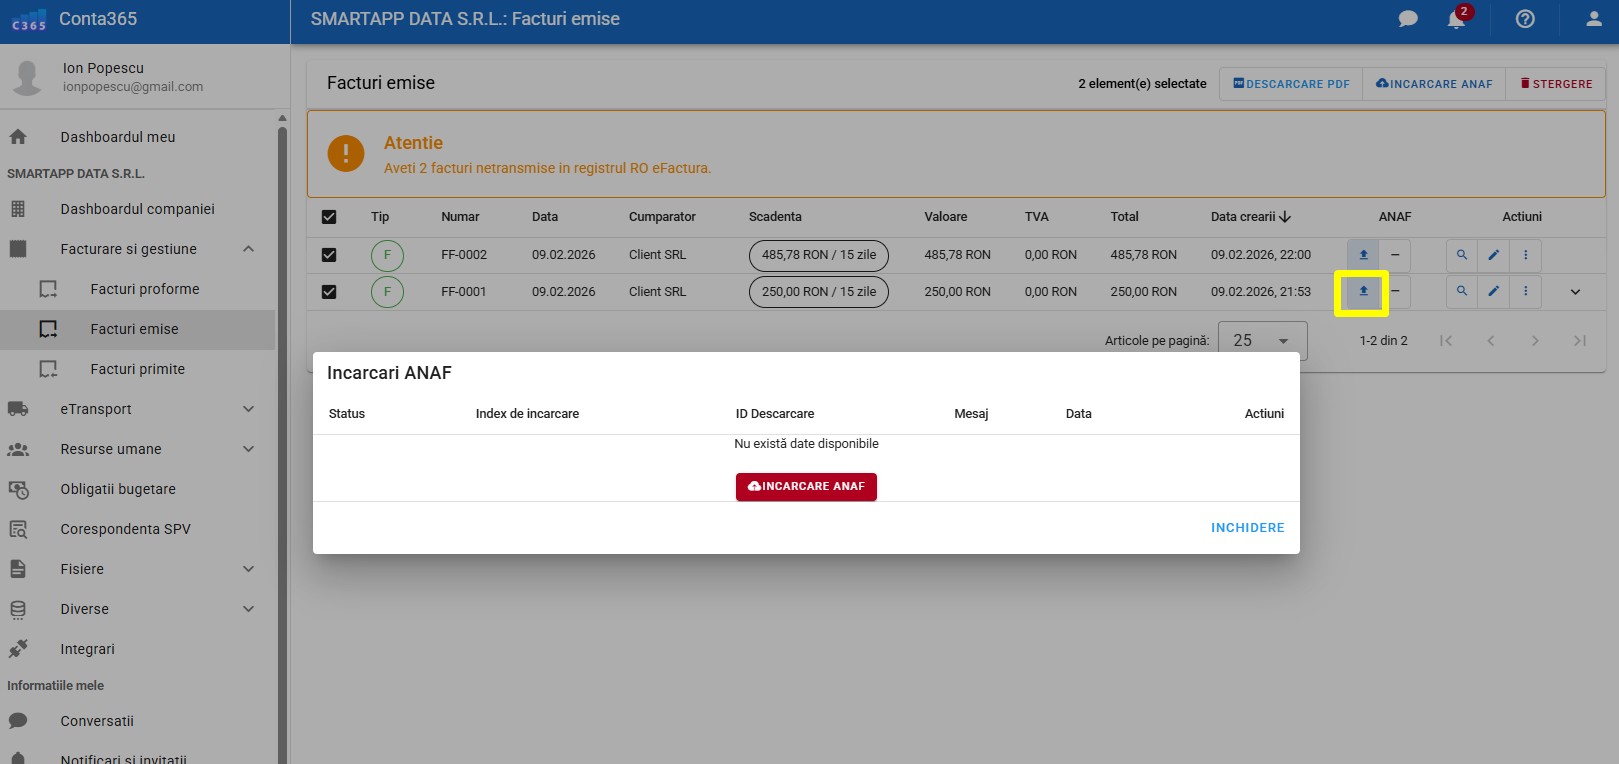Click INCHIDERE to close the dialog
Viewport: 1619px width, 764px height.
pyautogui.click(x=1247, y=528)
